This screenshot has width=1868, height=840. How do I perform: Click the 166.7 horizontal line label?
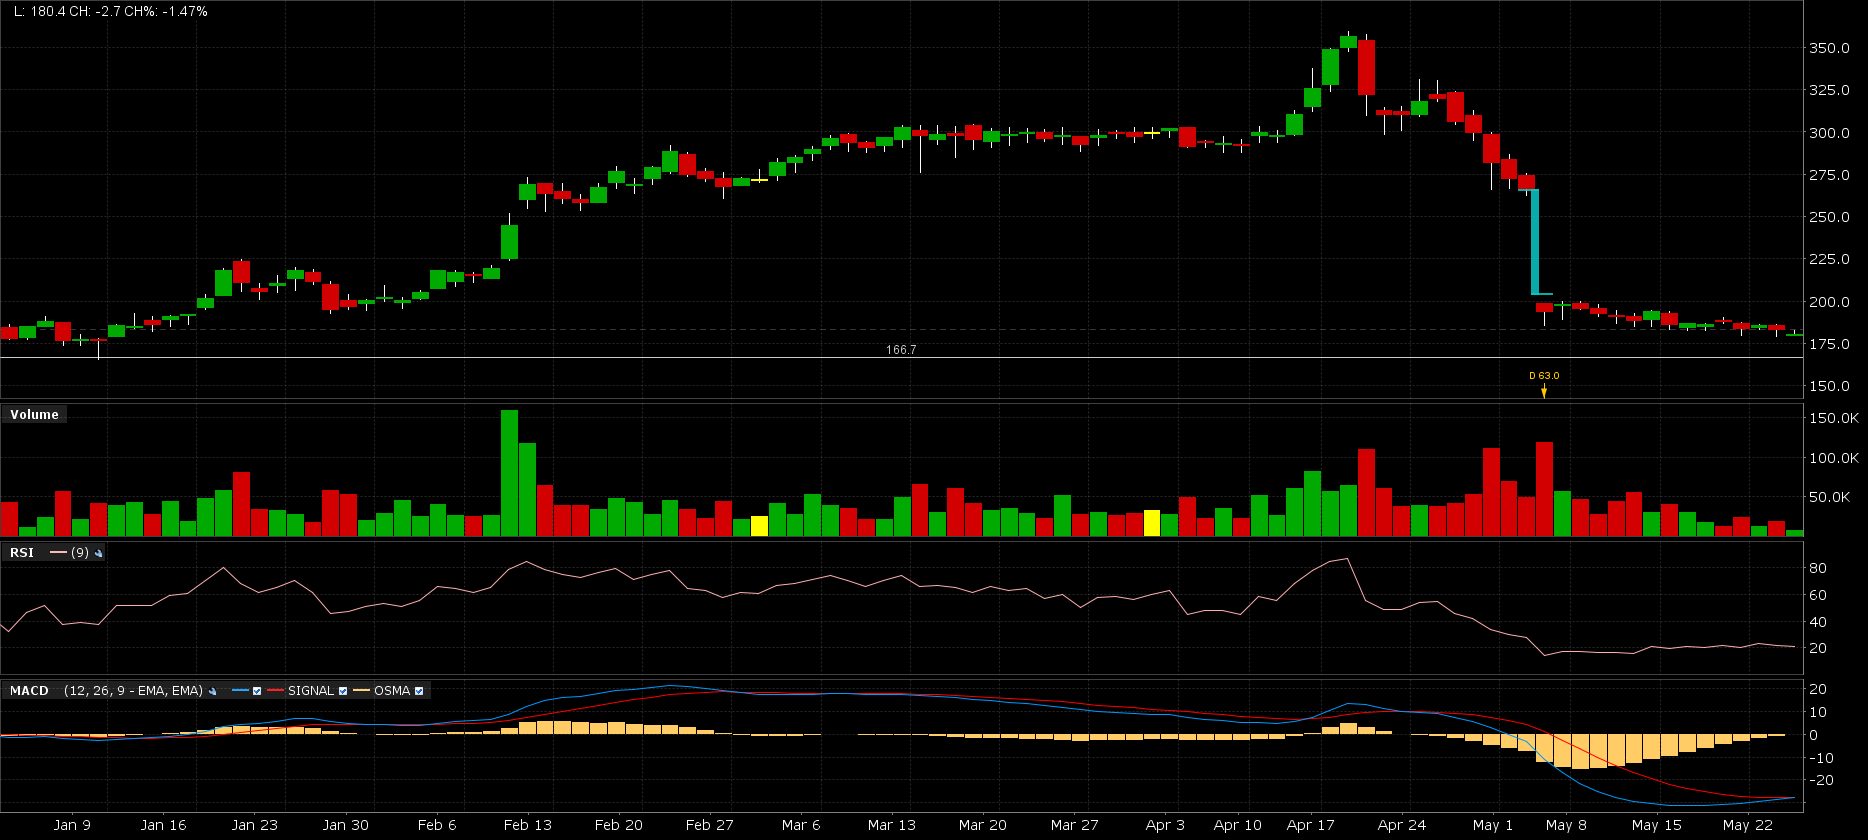(901, 350)
